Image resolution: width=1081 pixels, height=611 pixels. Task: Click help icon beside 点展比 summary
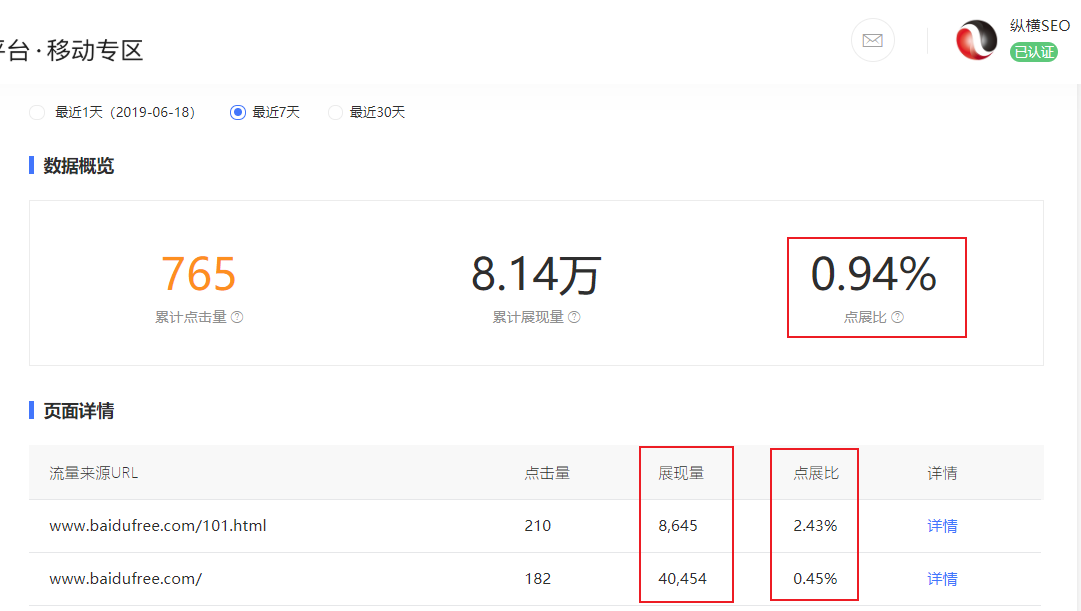point(897,317)
